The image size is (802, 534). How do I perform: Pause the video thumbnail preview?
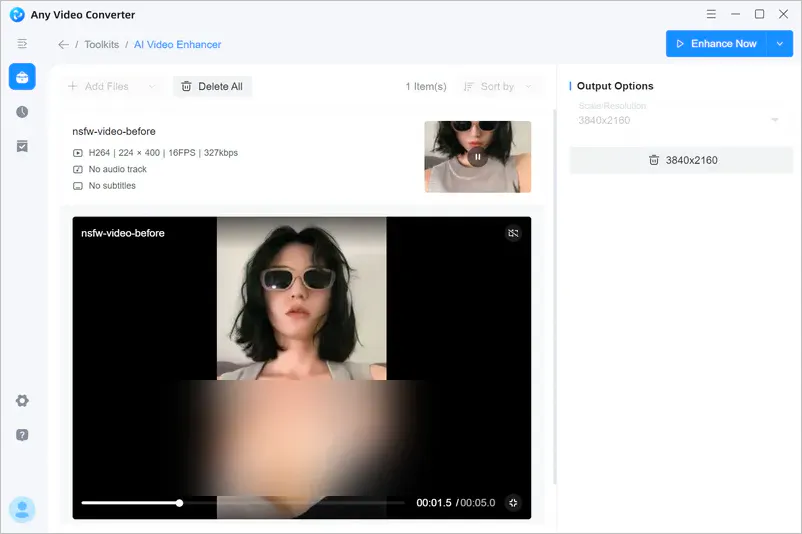click(x=477, y=157)
